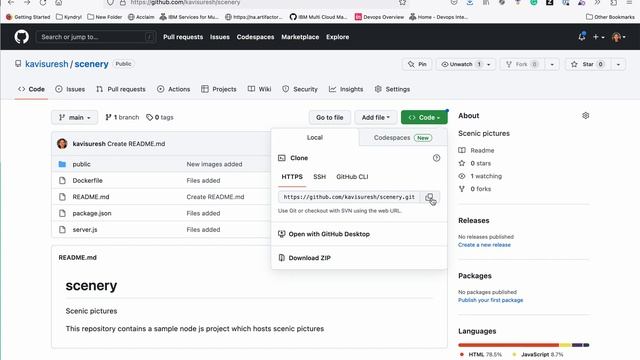
Task: Open the repository Pull requests tab
Action: [x=121, y=89]
